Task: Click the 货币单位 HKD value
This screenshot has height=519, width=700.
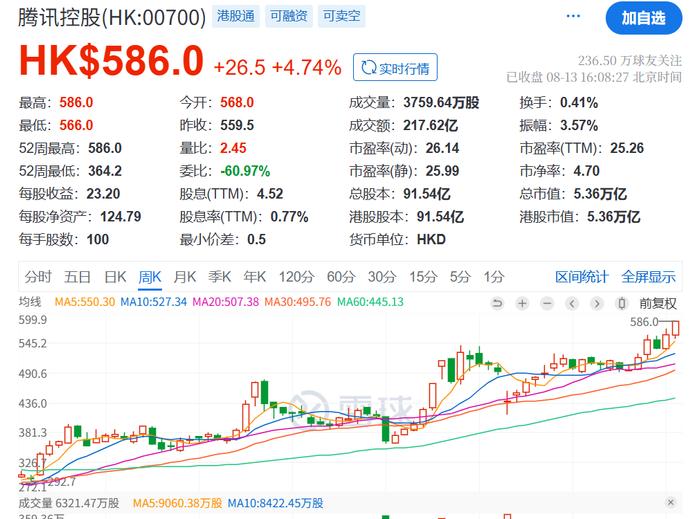Action: pos(431,239)
